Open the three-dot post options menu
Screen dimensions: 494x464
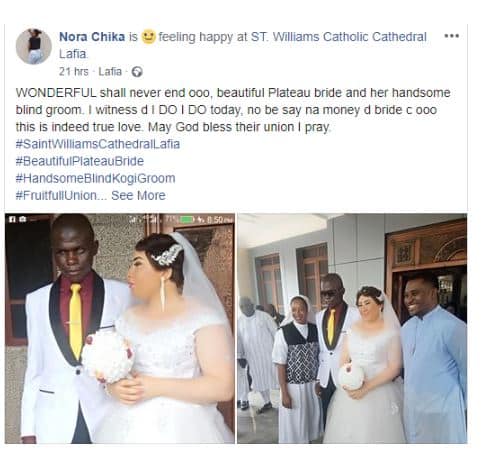point(452,36)
